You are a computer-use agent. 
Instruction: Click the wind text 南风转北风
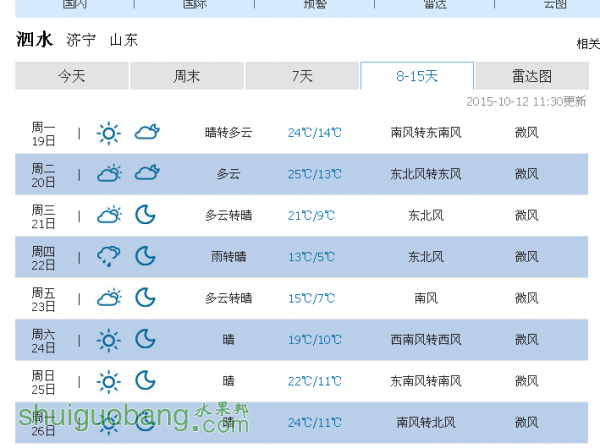coord(426,422)
